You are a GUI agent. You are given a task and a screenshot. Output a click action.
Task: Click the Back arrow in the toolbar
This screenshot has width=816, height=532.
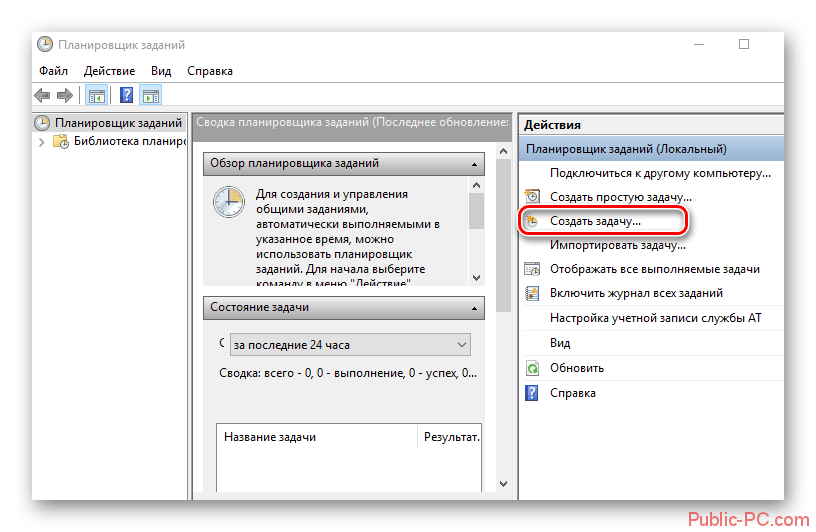point(42,96)
